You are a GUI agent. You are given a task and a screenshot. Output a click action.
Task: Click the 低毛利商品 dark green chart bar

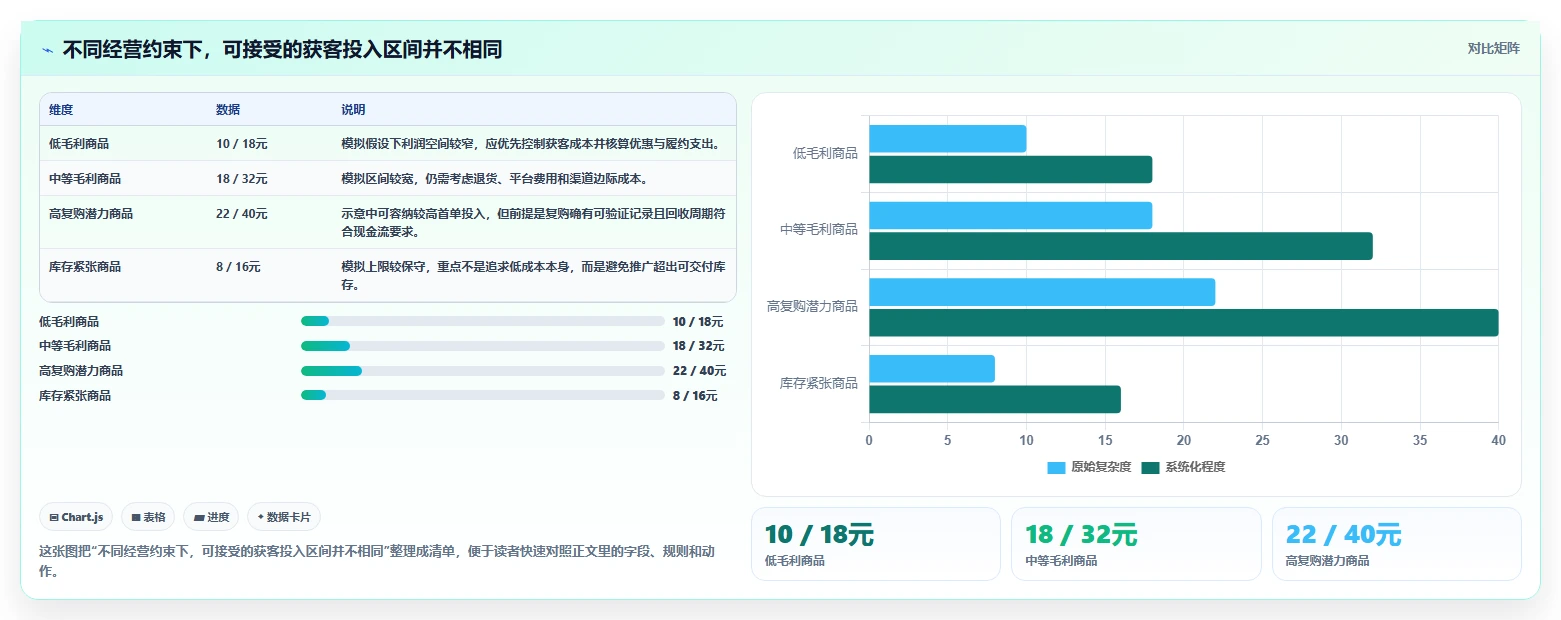coord(1010,169)
